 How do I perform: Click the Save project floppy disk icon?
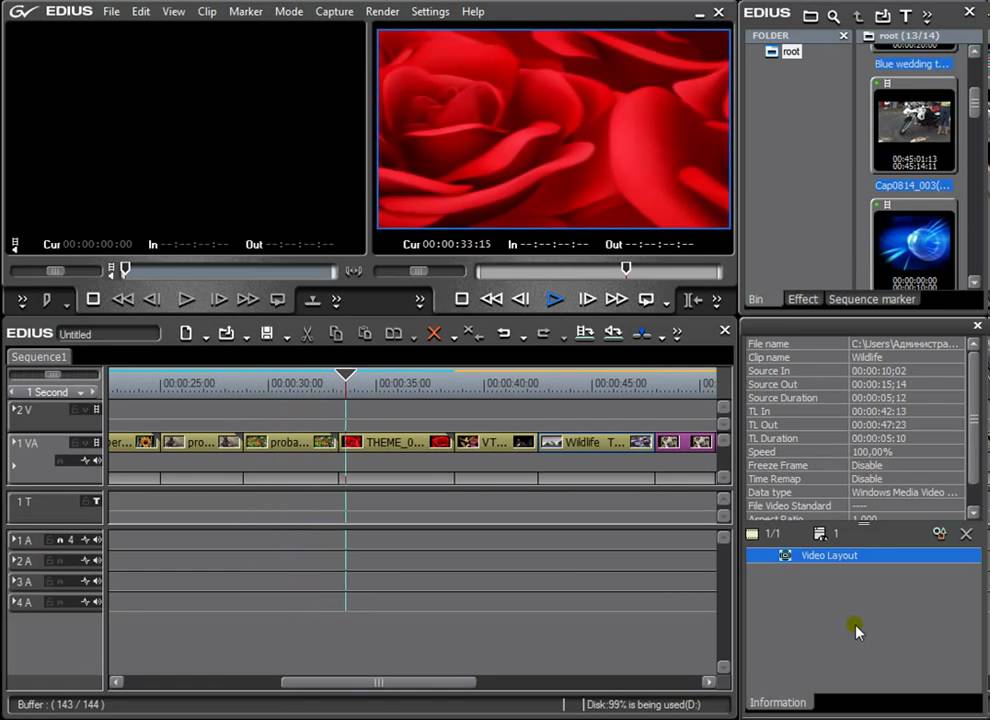tap(266, 333)
